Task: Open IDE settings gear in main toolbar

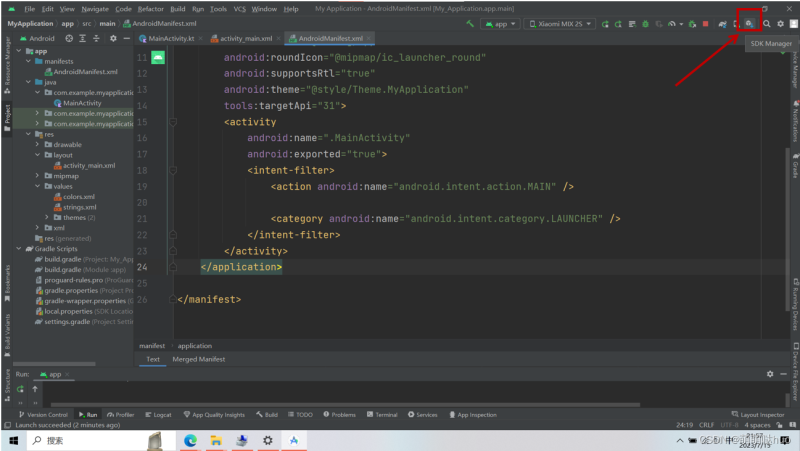Action: 780,23
